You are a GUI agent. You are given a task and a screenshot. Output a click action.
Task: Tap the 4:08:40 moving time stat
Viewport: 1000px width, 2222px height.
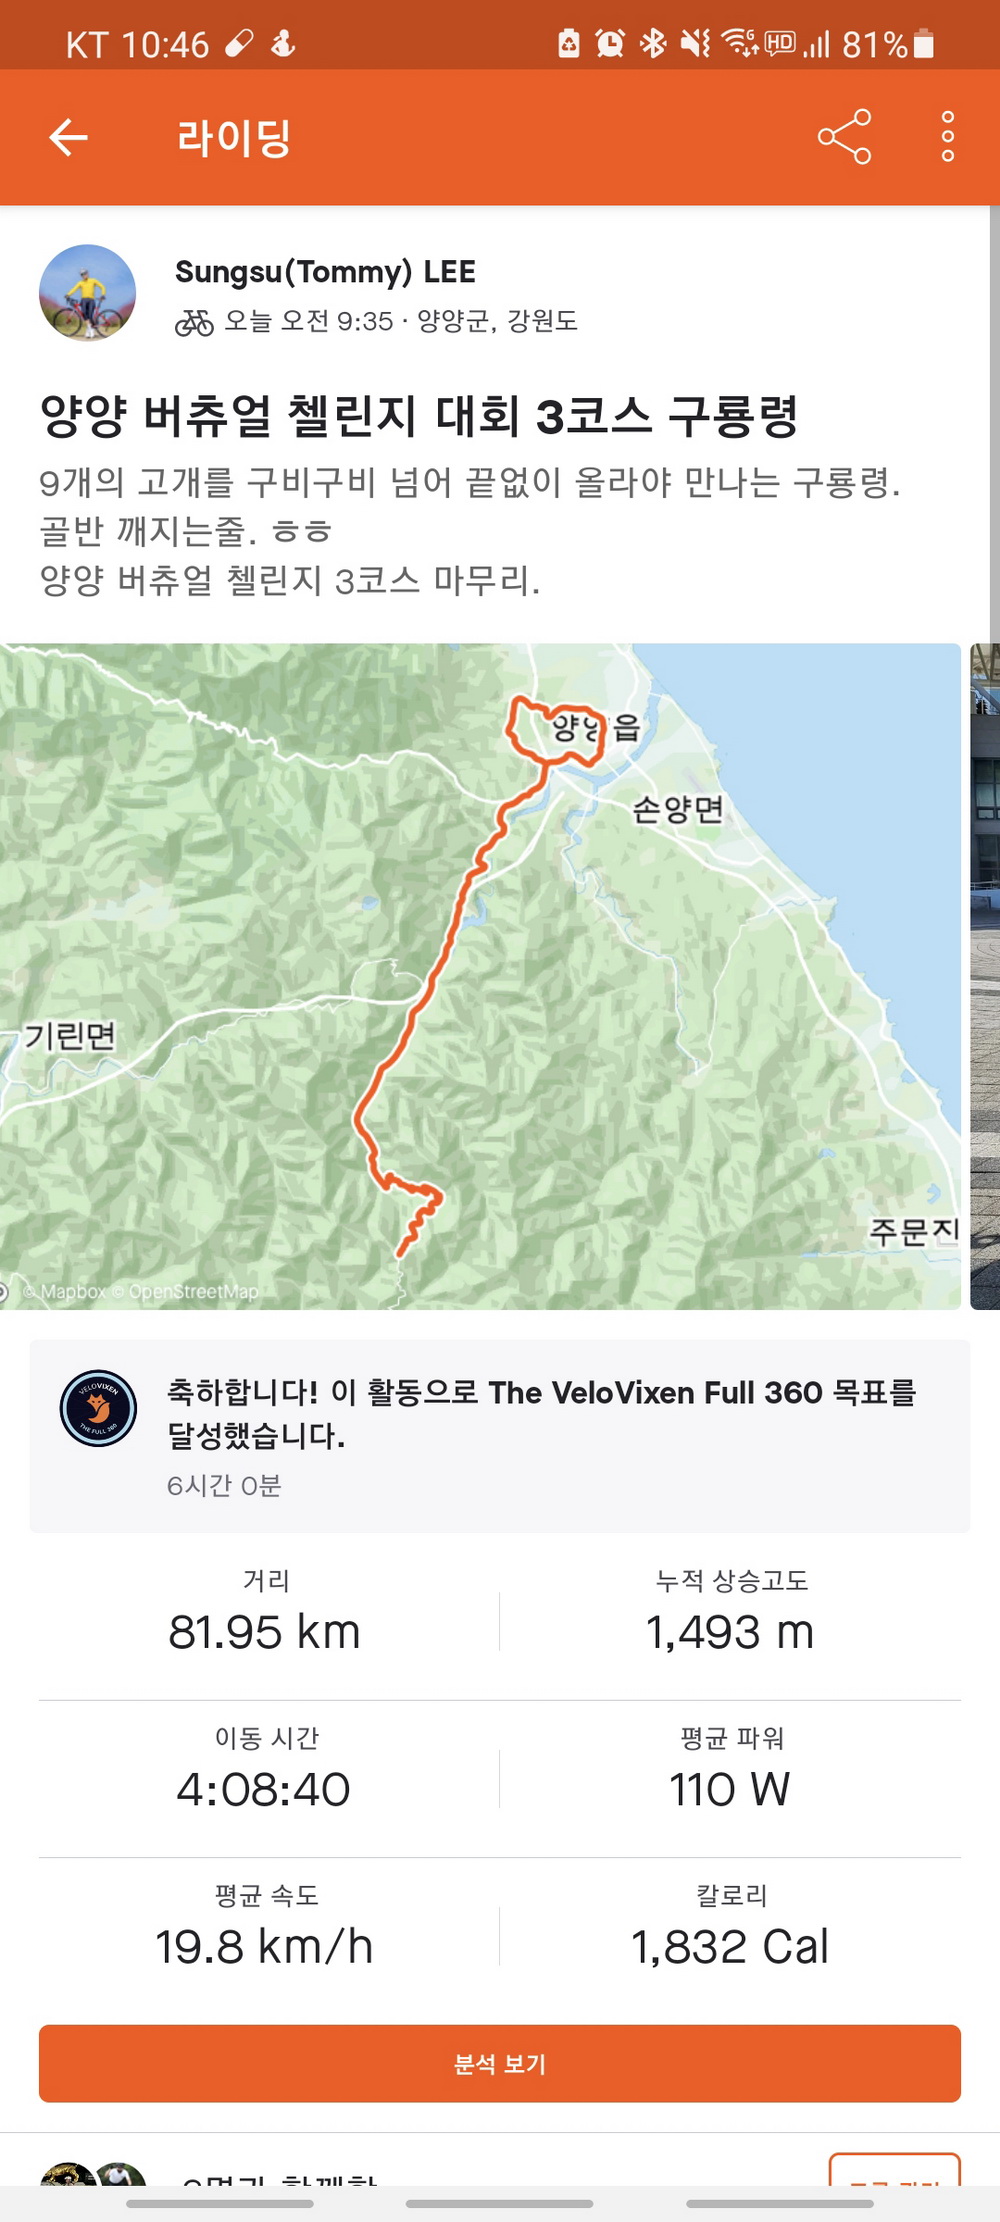264,1789
